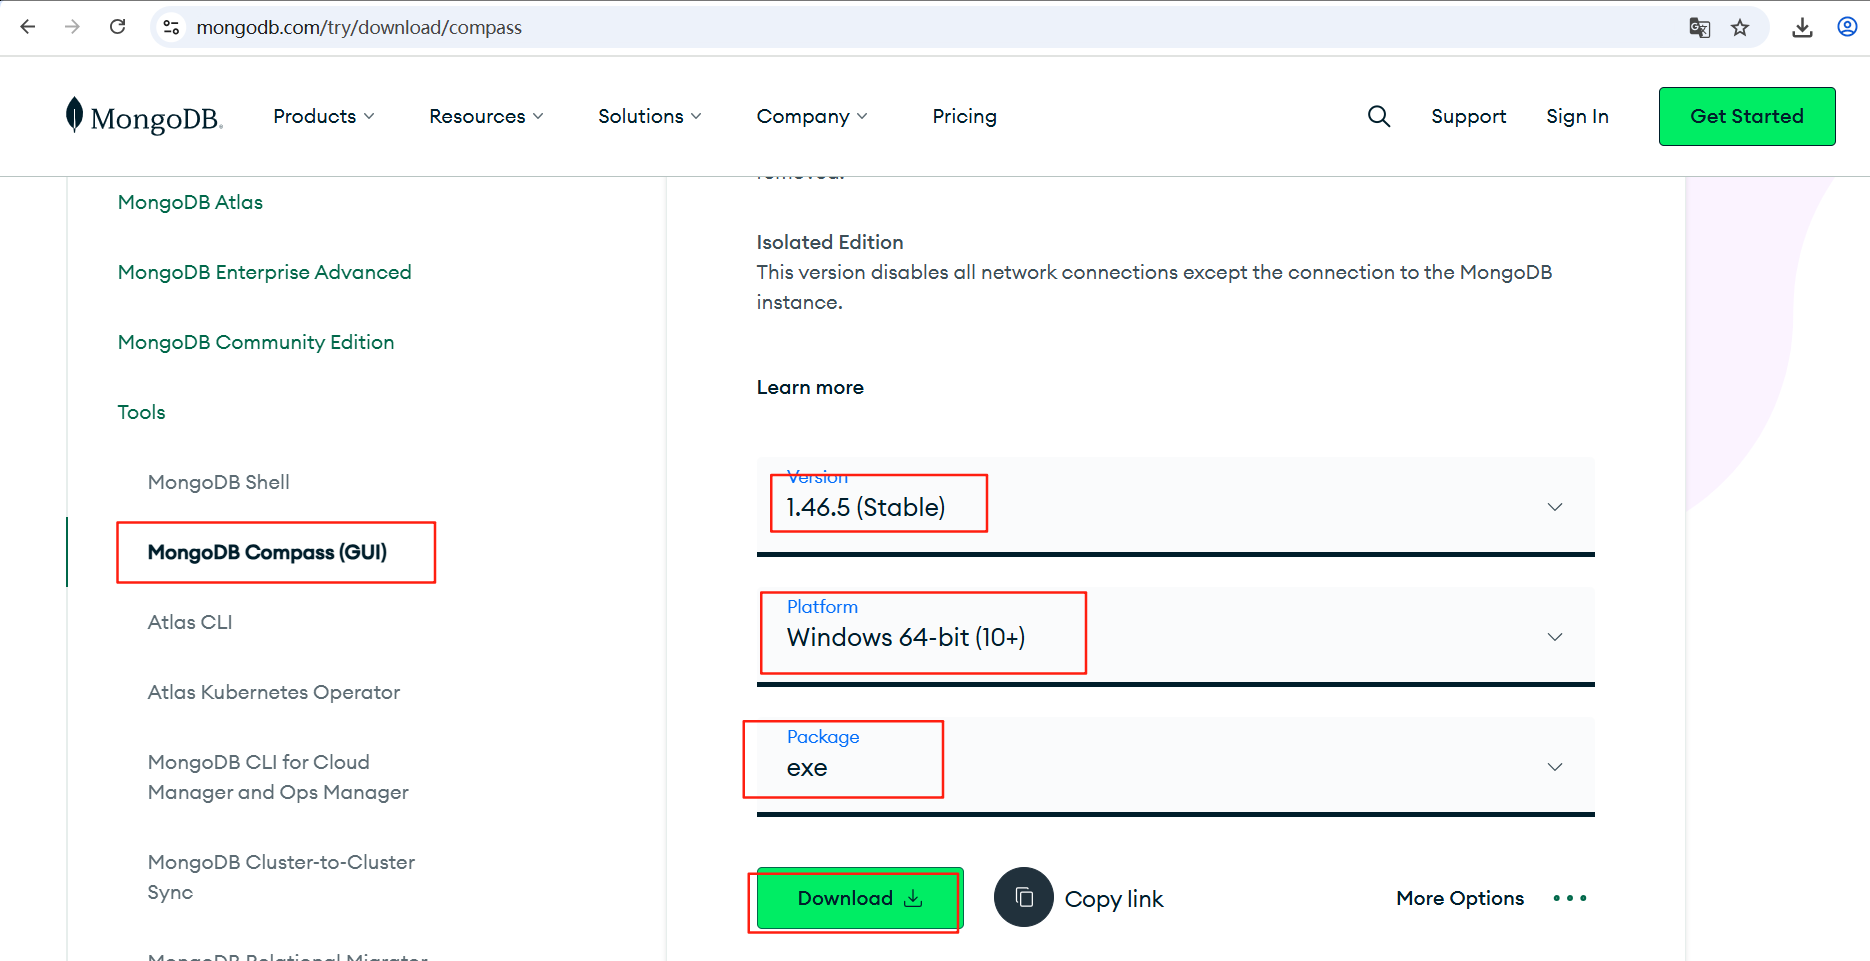Viewport: 1870px width, 961px height.
Task: Open MongoDB Cluster-to-Cluster Sync item
Action: [x=281, y=877]
